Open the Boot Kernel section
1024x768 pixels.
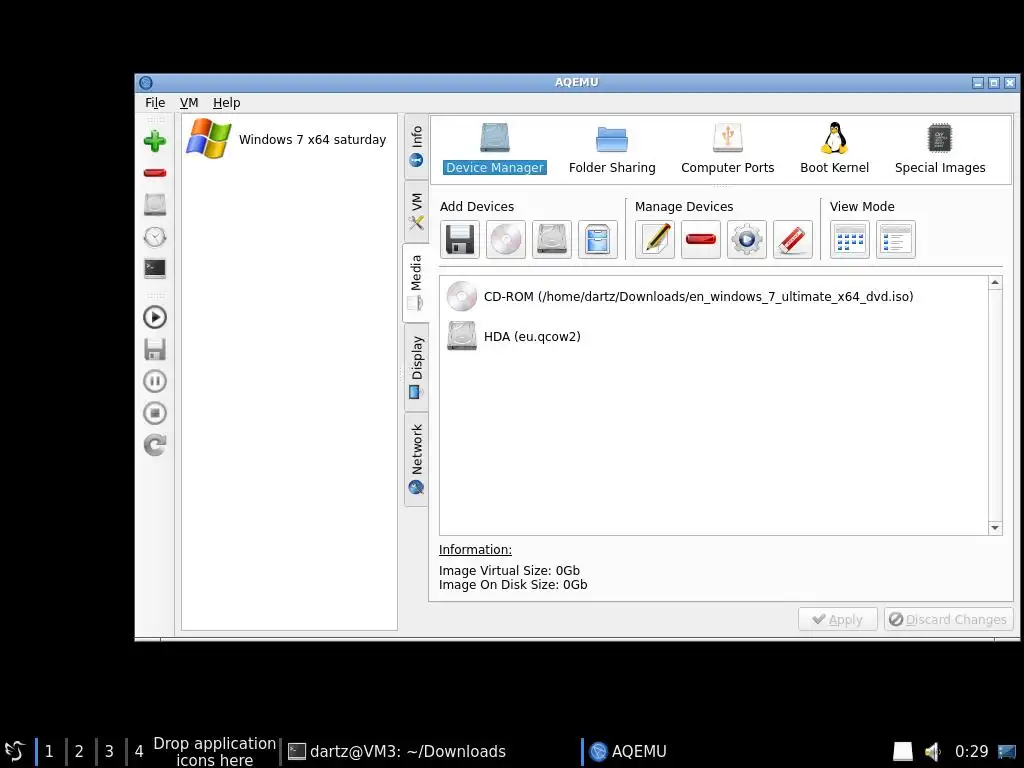pos(835,149)
